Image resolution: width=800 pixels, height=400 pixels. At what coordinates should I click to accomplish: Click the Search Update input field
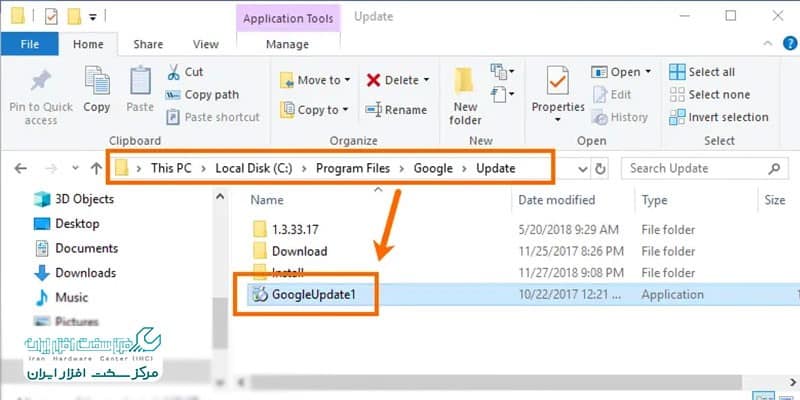[x=704, y=168]
